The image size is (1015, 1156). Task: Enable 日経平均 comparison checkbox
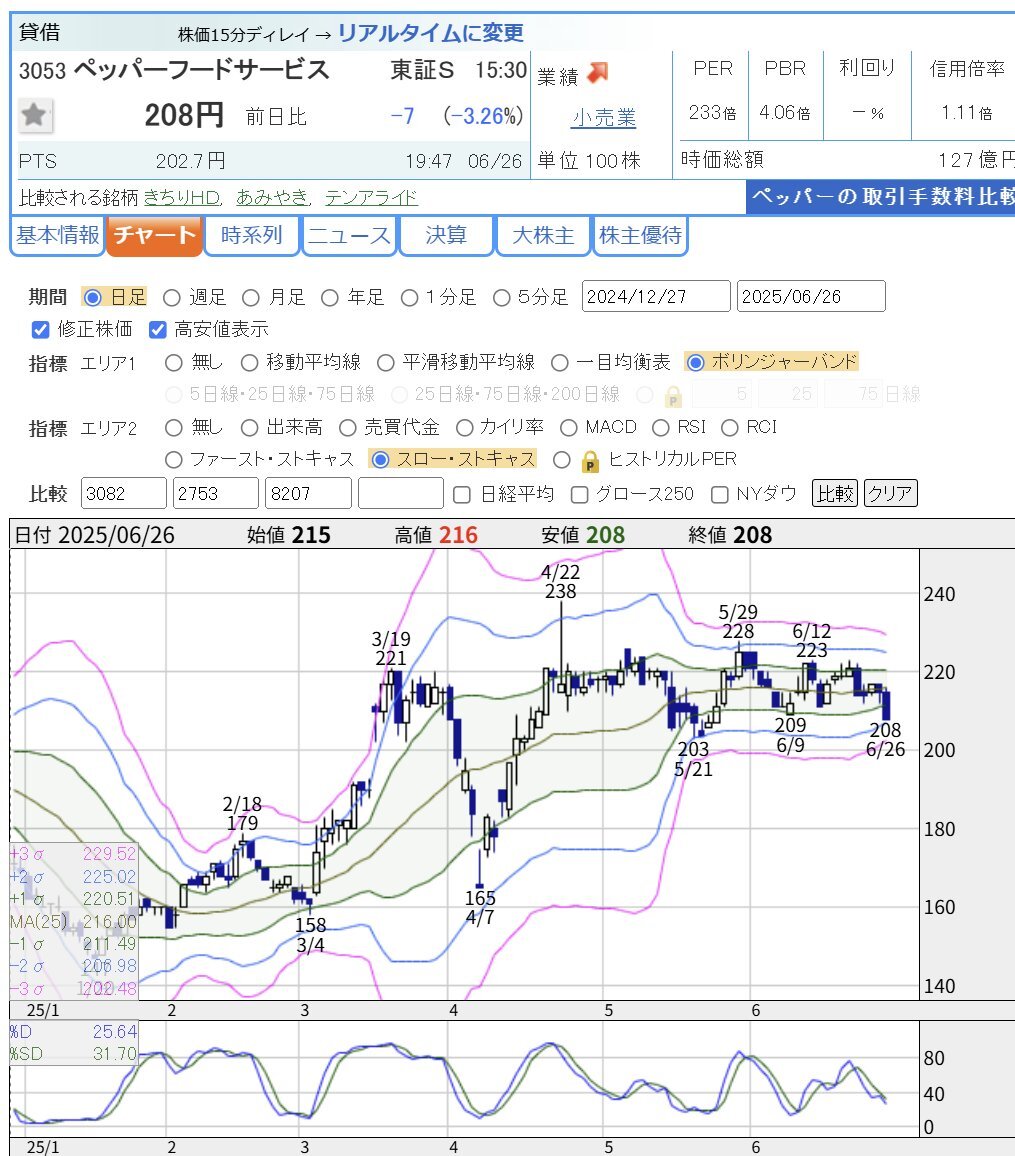tap(461, 495)
